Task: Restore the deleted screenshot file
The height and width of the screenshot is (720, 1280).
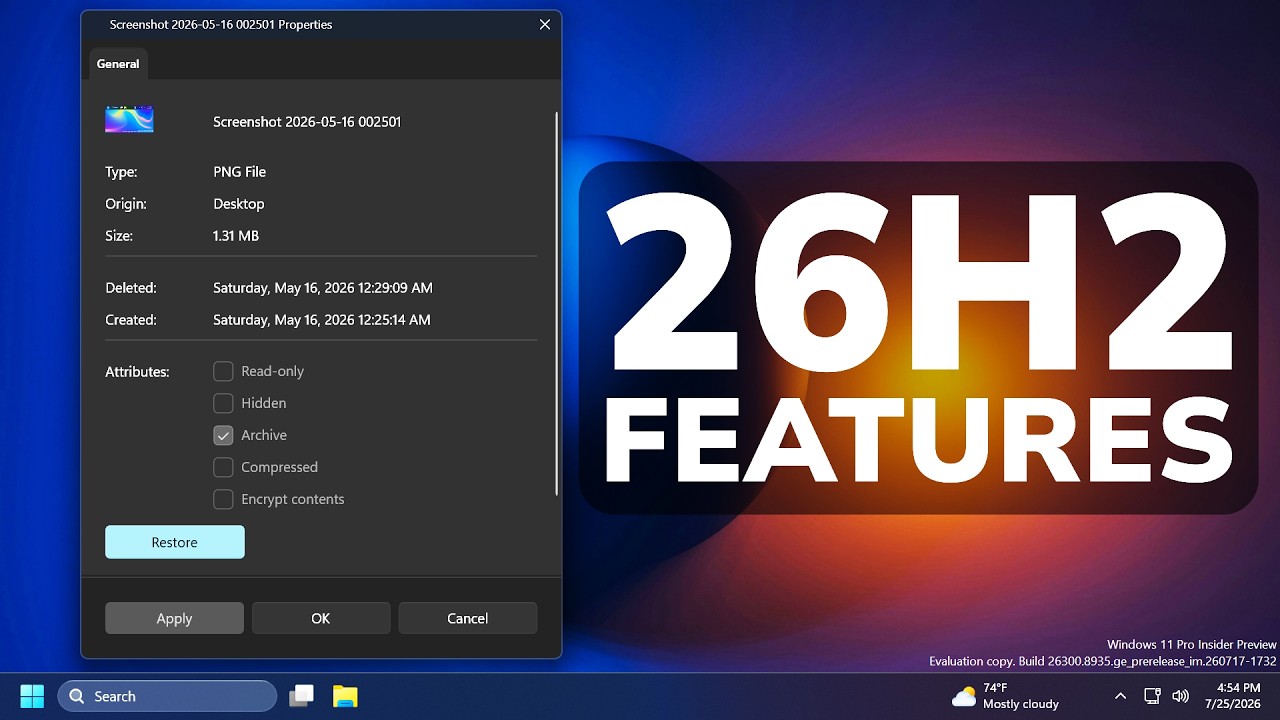Action: click(175, 542)
